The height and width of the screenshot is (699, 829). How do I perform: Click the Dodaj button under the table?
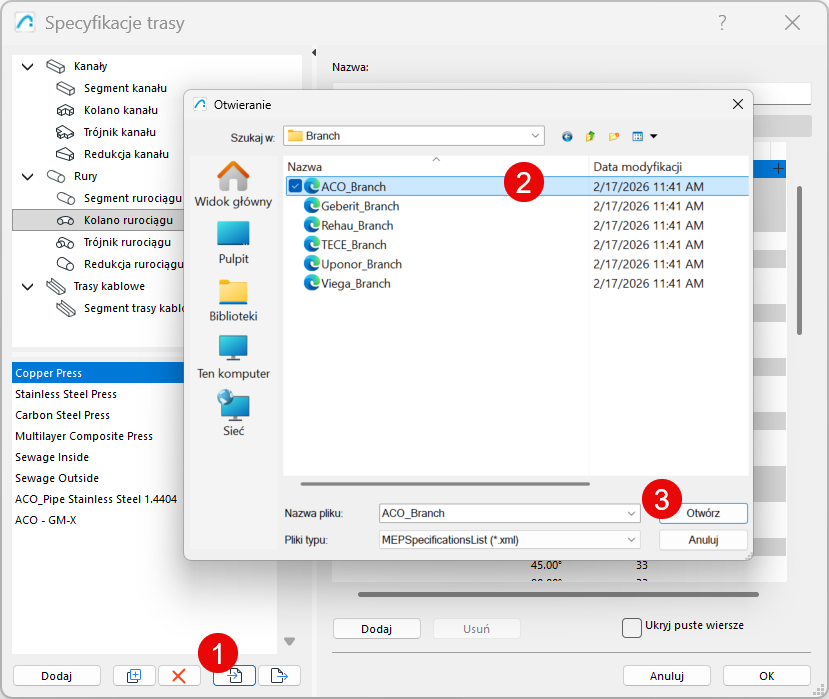pyautogui.click(x=376, y=629)
